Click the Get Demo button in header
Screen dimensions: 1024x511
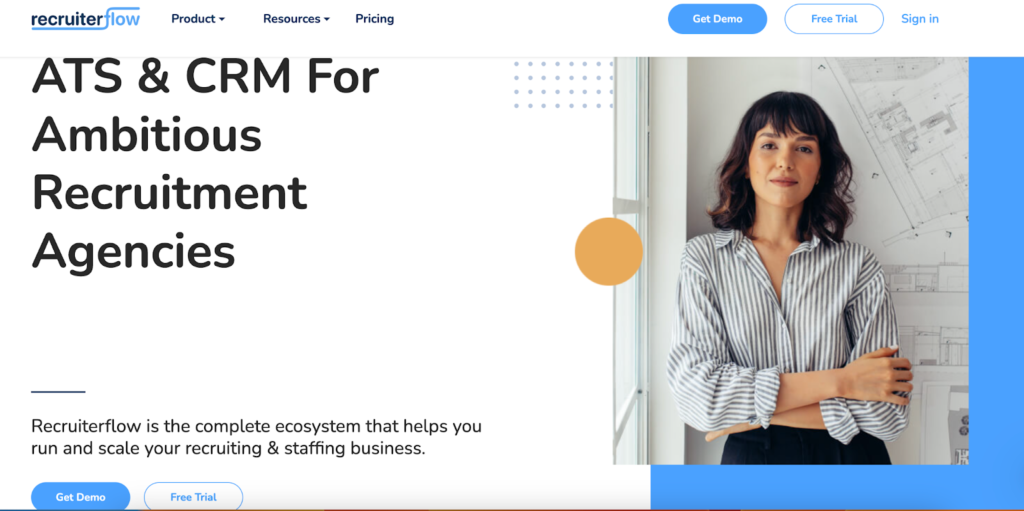click(717, 19)
